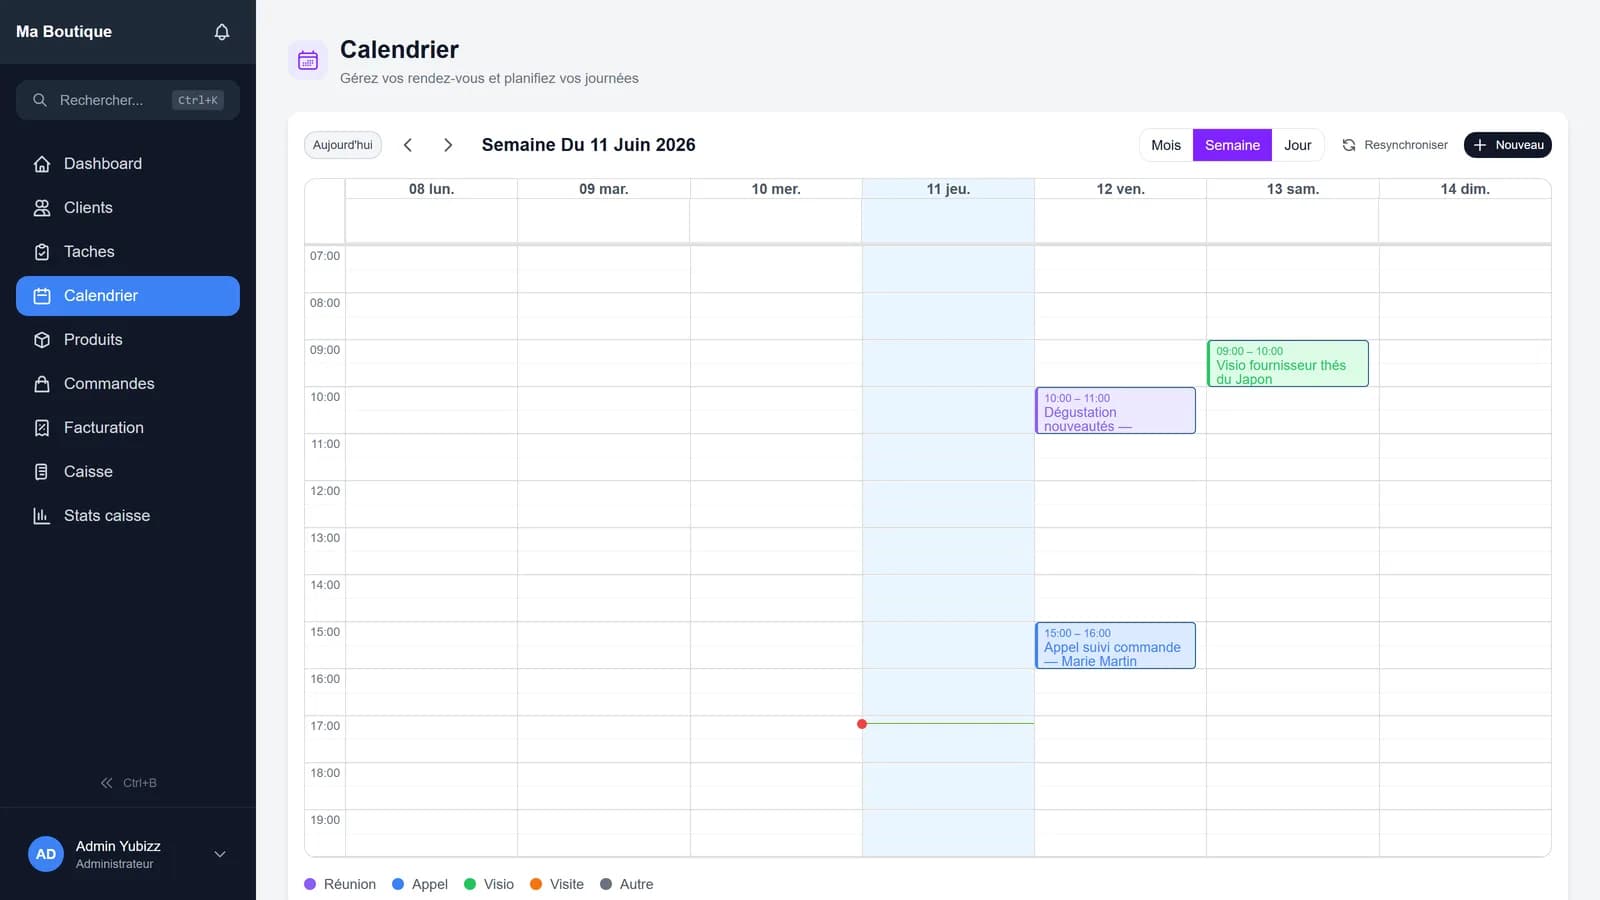
Task: Click the 19:00 time label
Action: (325, 820)
